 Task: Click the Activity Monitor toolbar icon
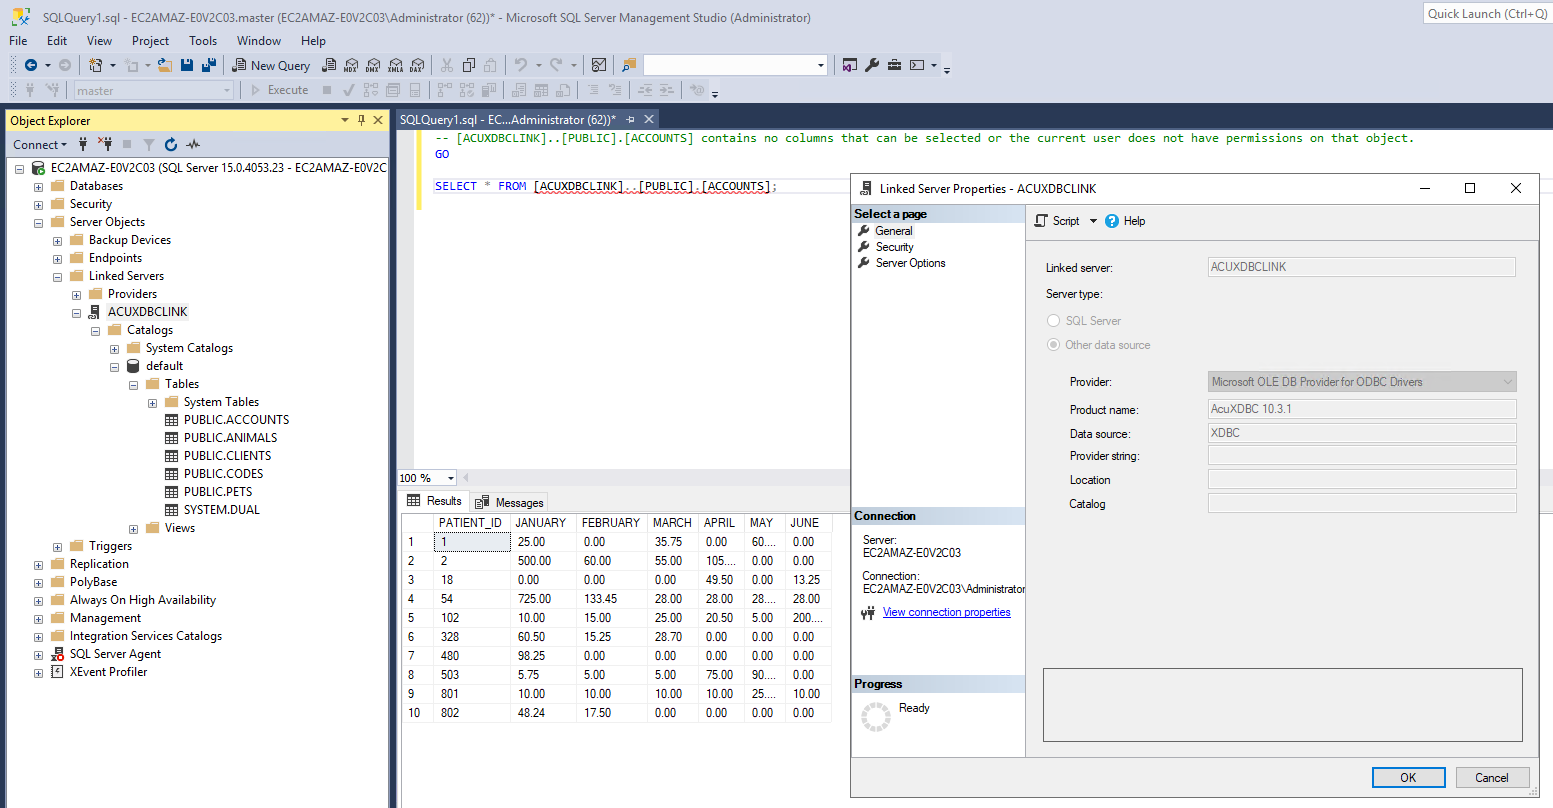599,65
